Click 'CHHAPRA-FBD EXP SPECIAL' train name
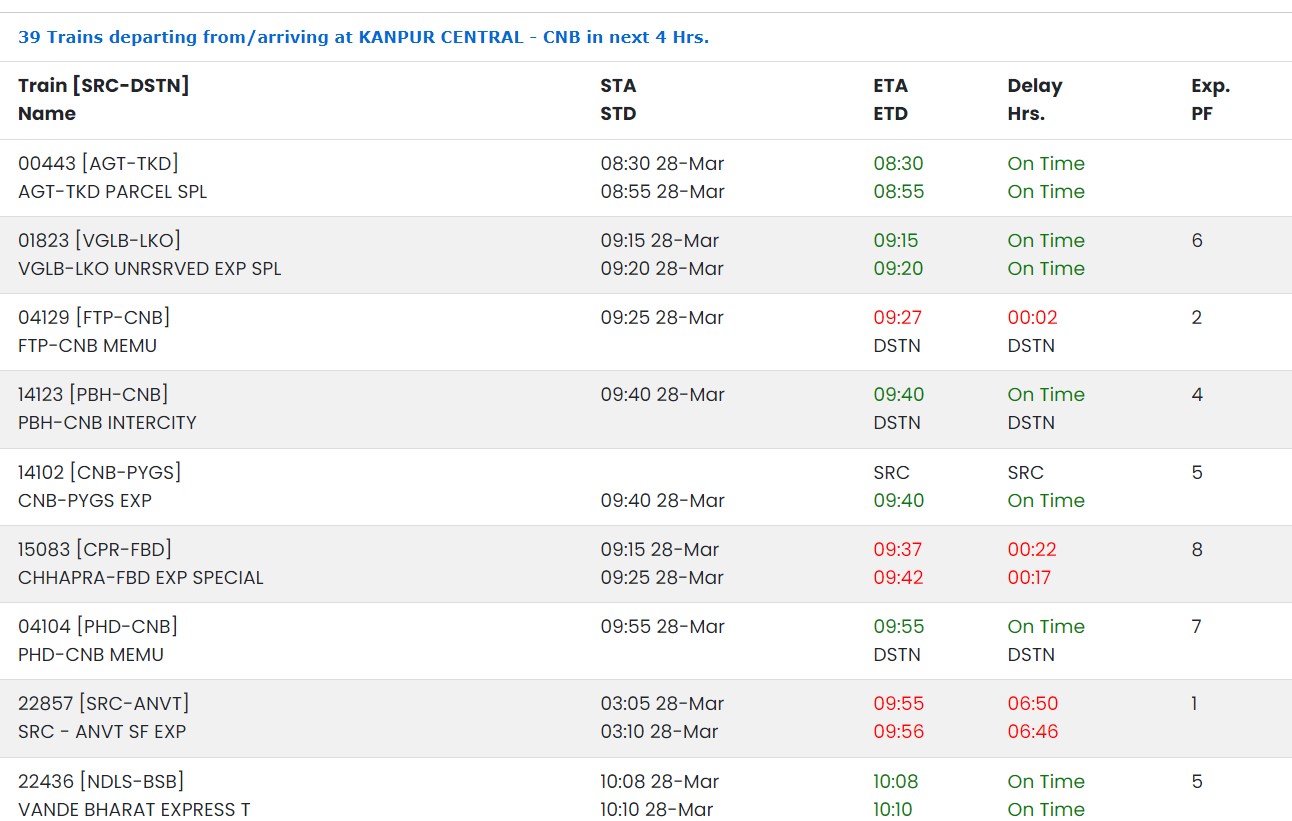Image resolution: width=1292 pixels, height=821 pixels. [x=141, y=578]
